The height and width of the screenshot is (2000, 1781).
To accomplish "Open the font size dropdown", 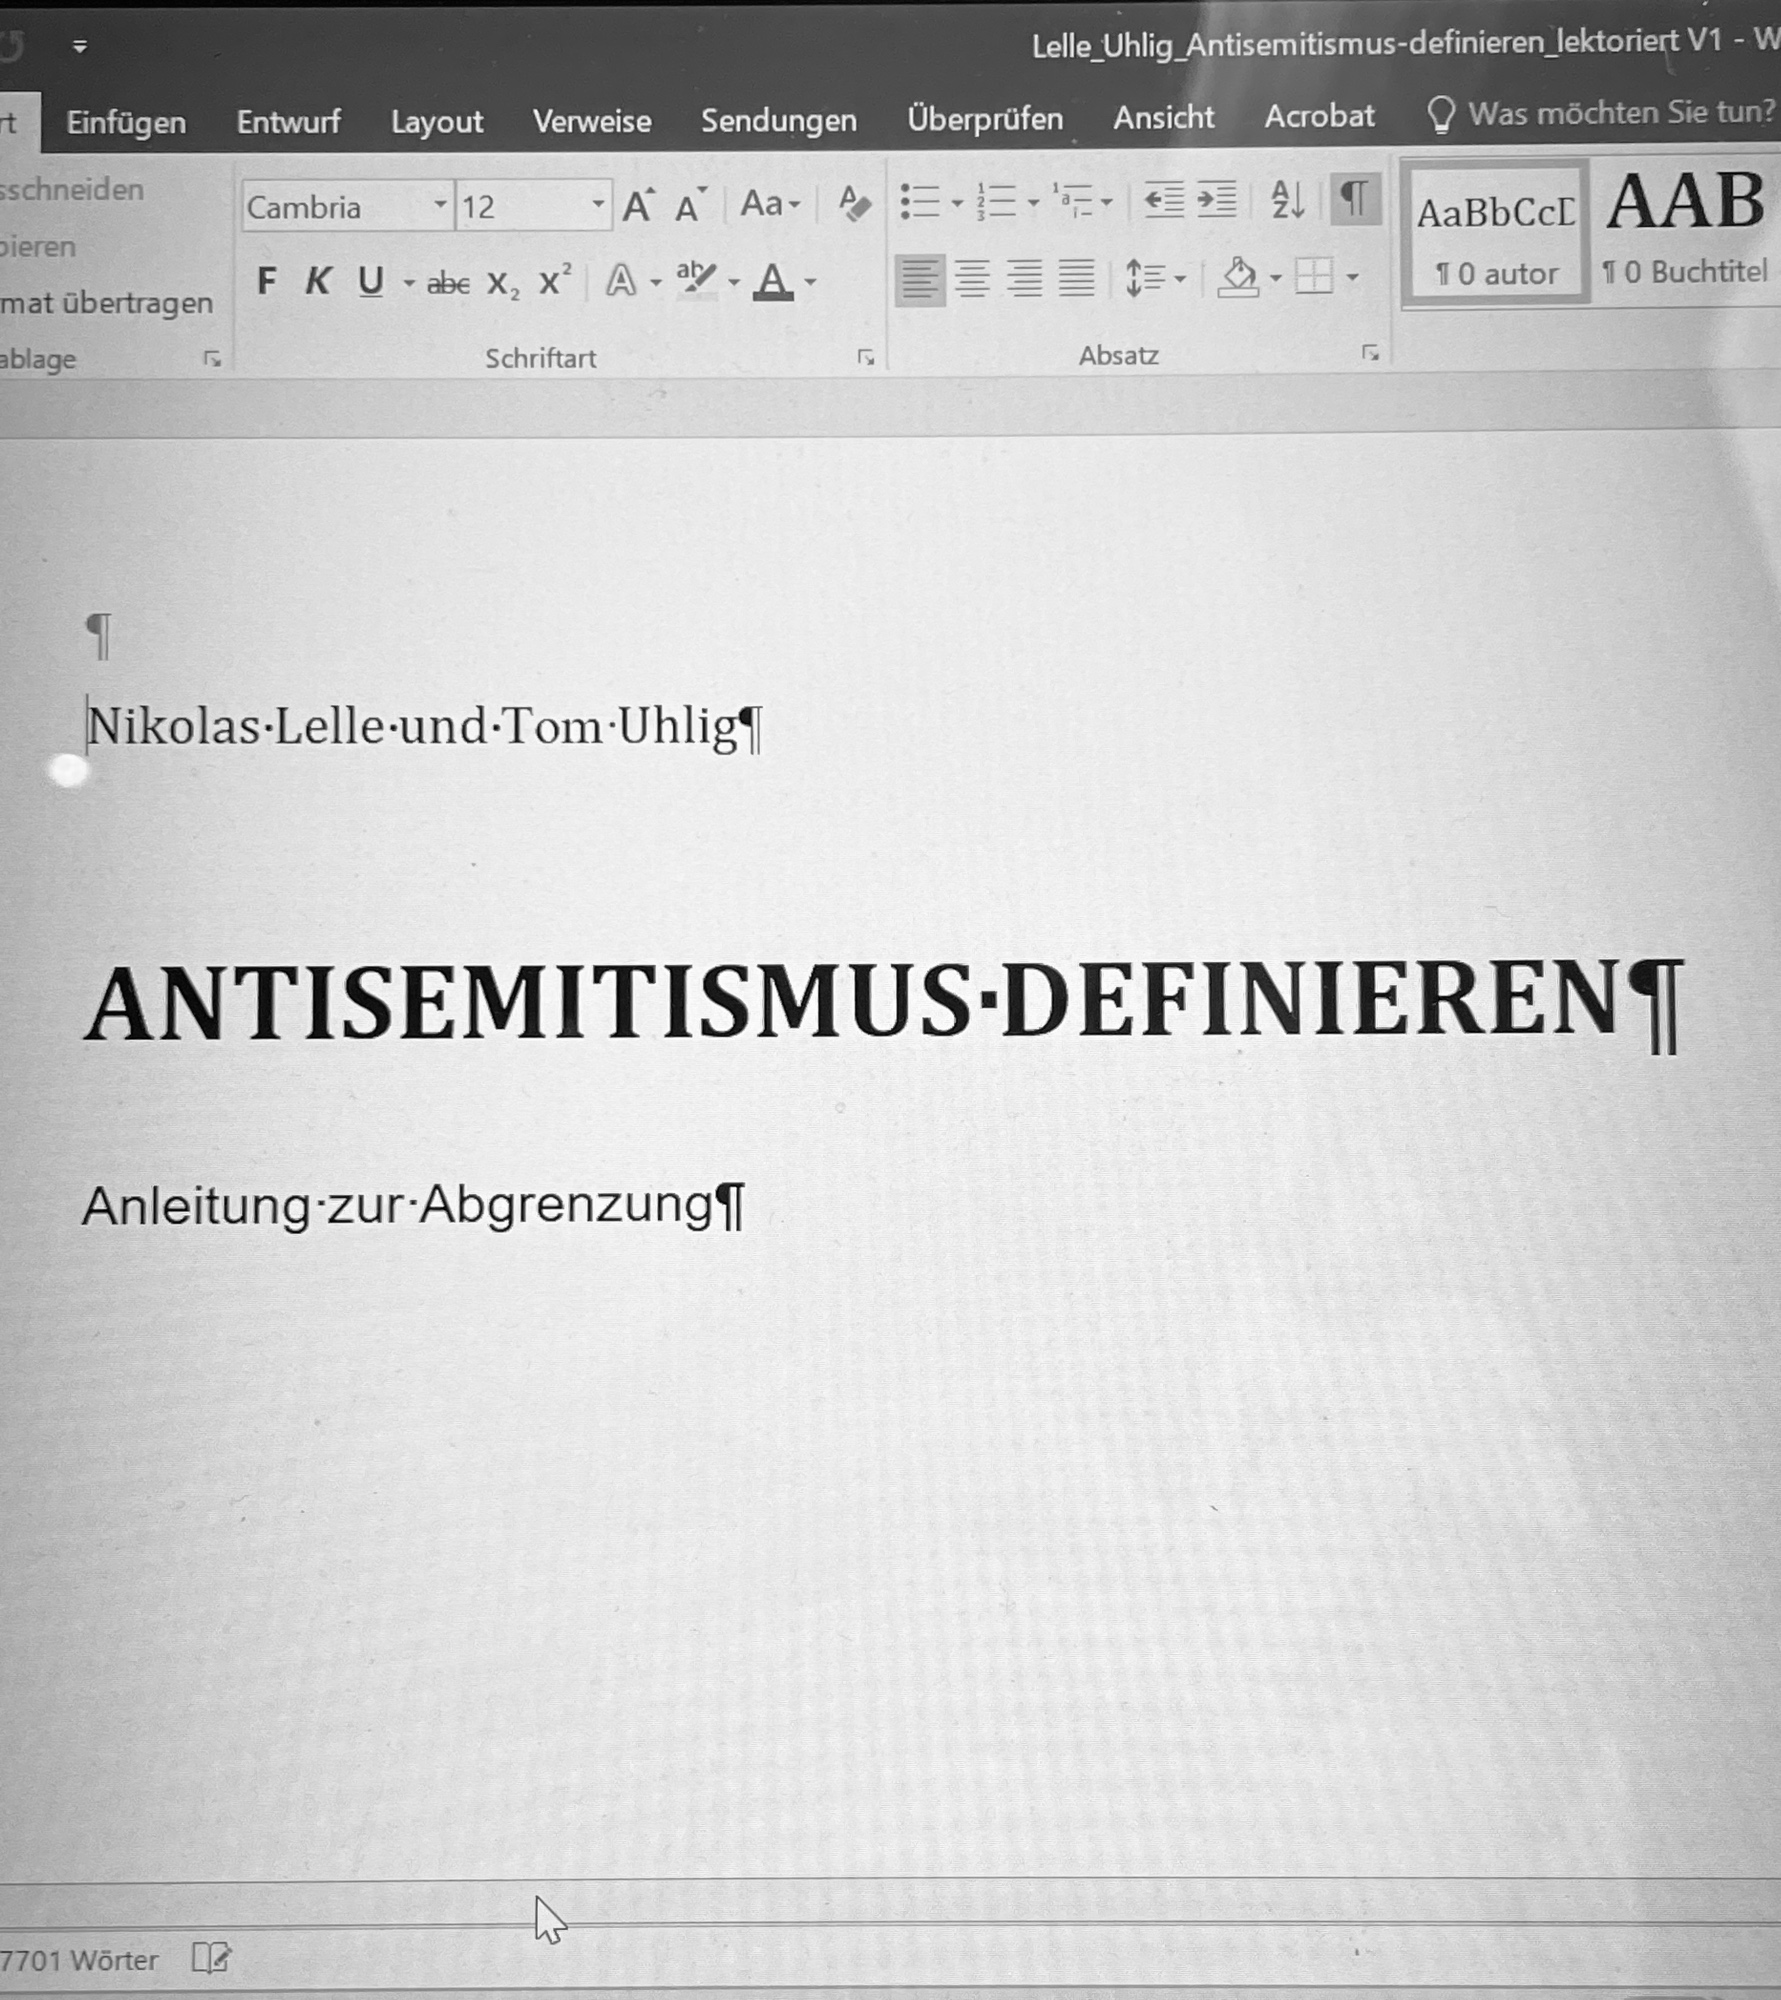I will coord(597,206).
